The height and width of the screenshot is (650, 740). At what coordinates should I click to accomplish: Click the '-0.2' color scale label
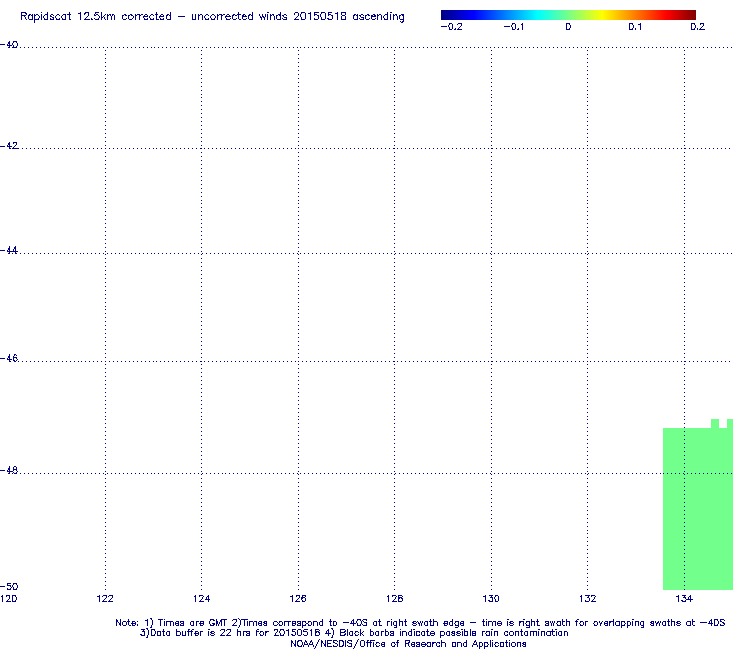pos(452,27)
